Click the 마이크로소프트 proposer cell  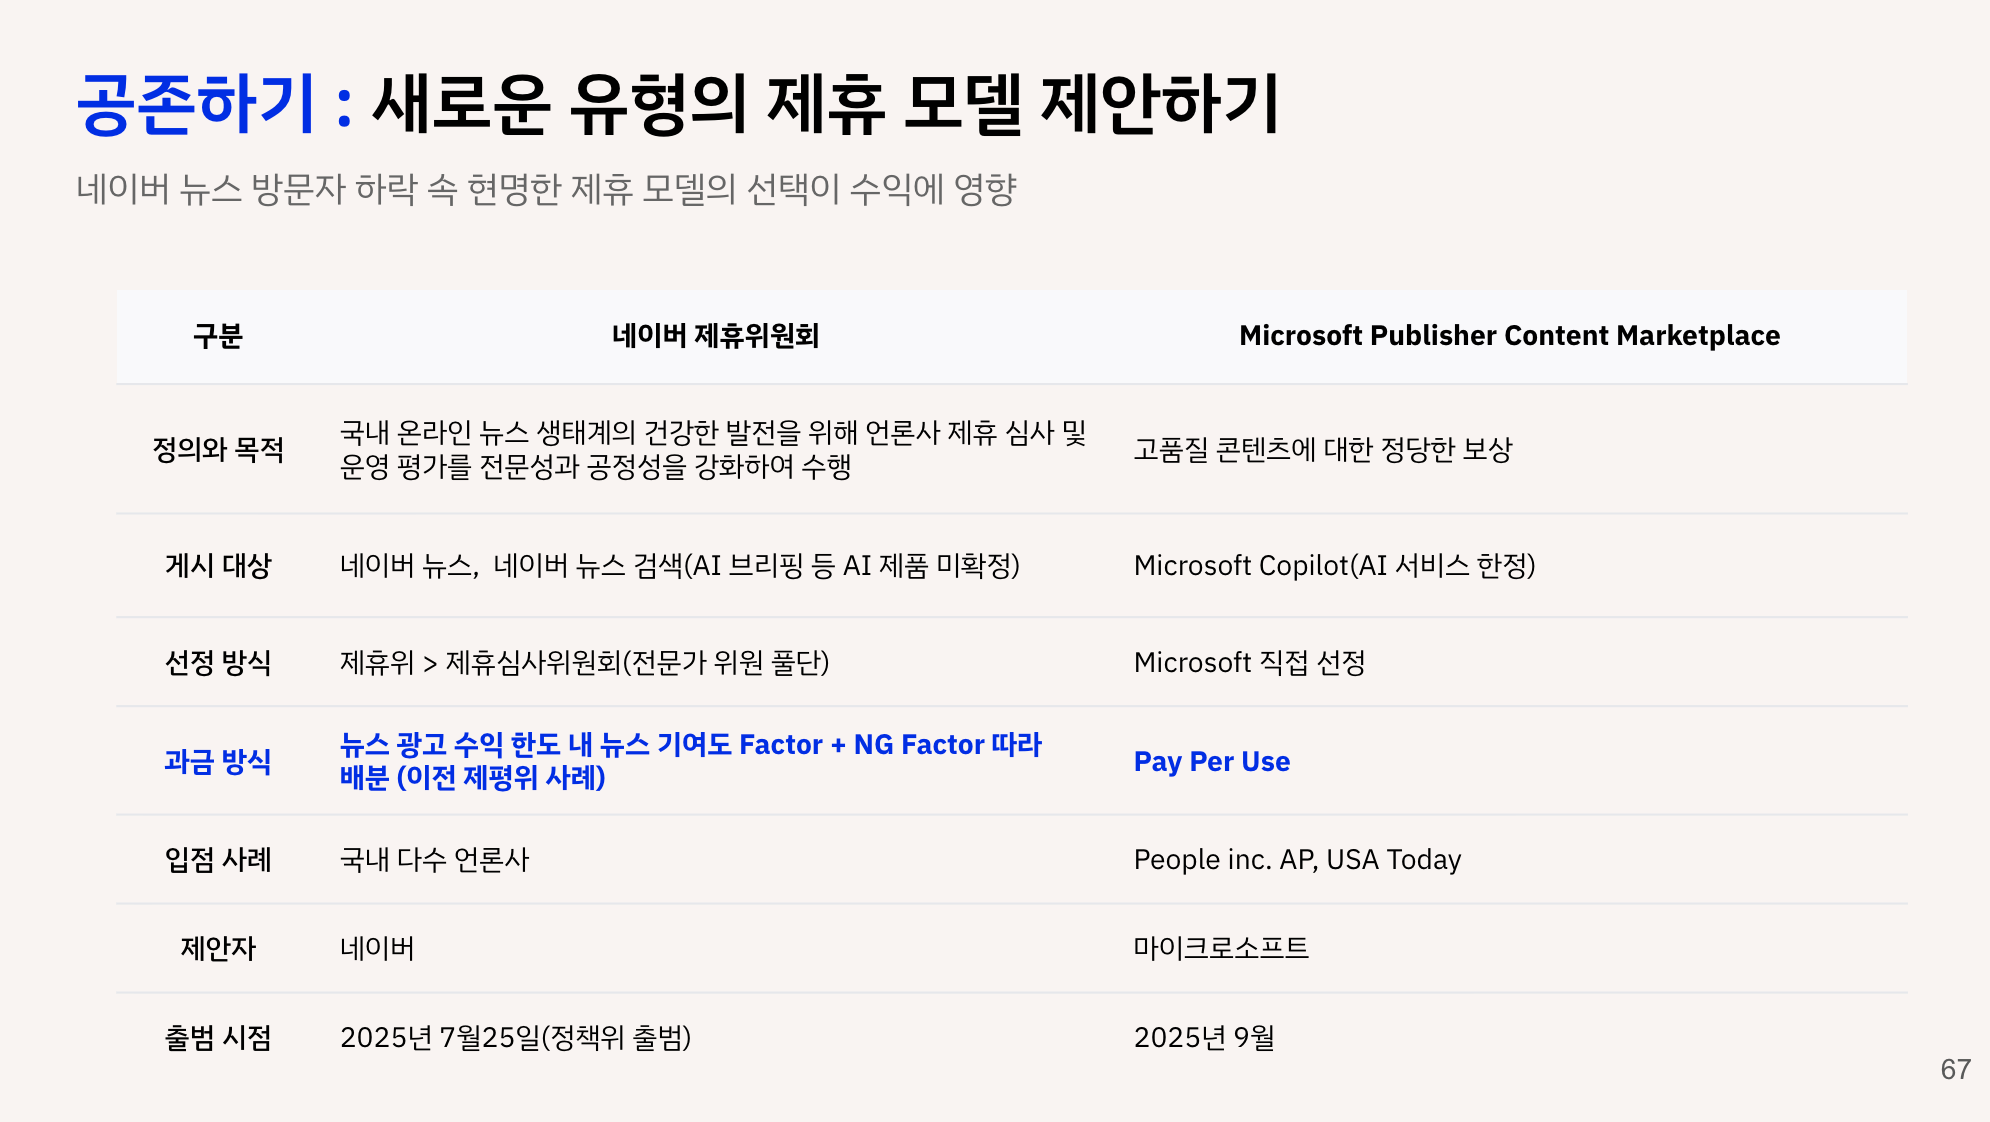[x=1220, y=948]
